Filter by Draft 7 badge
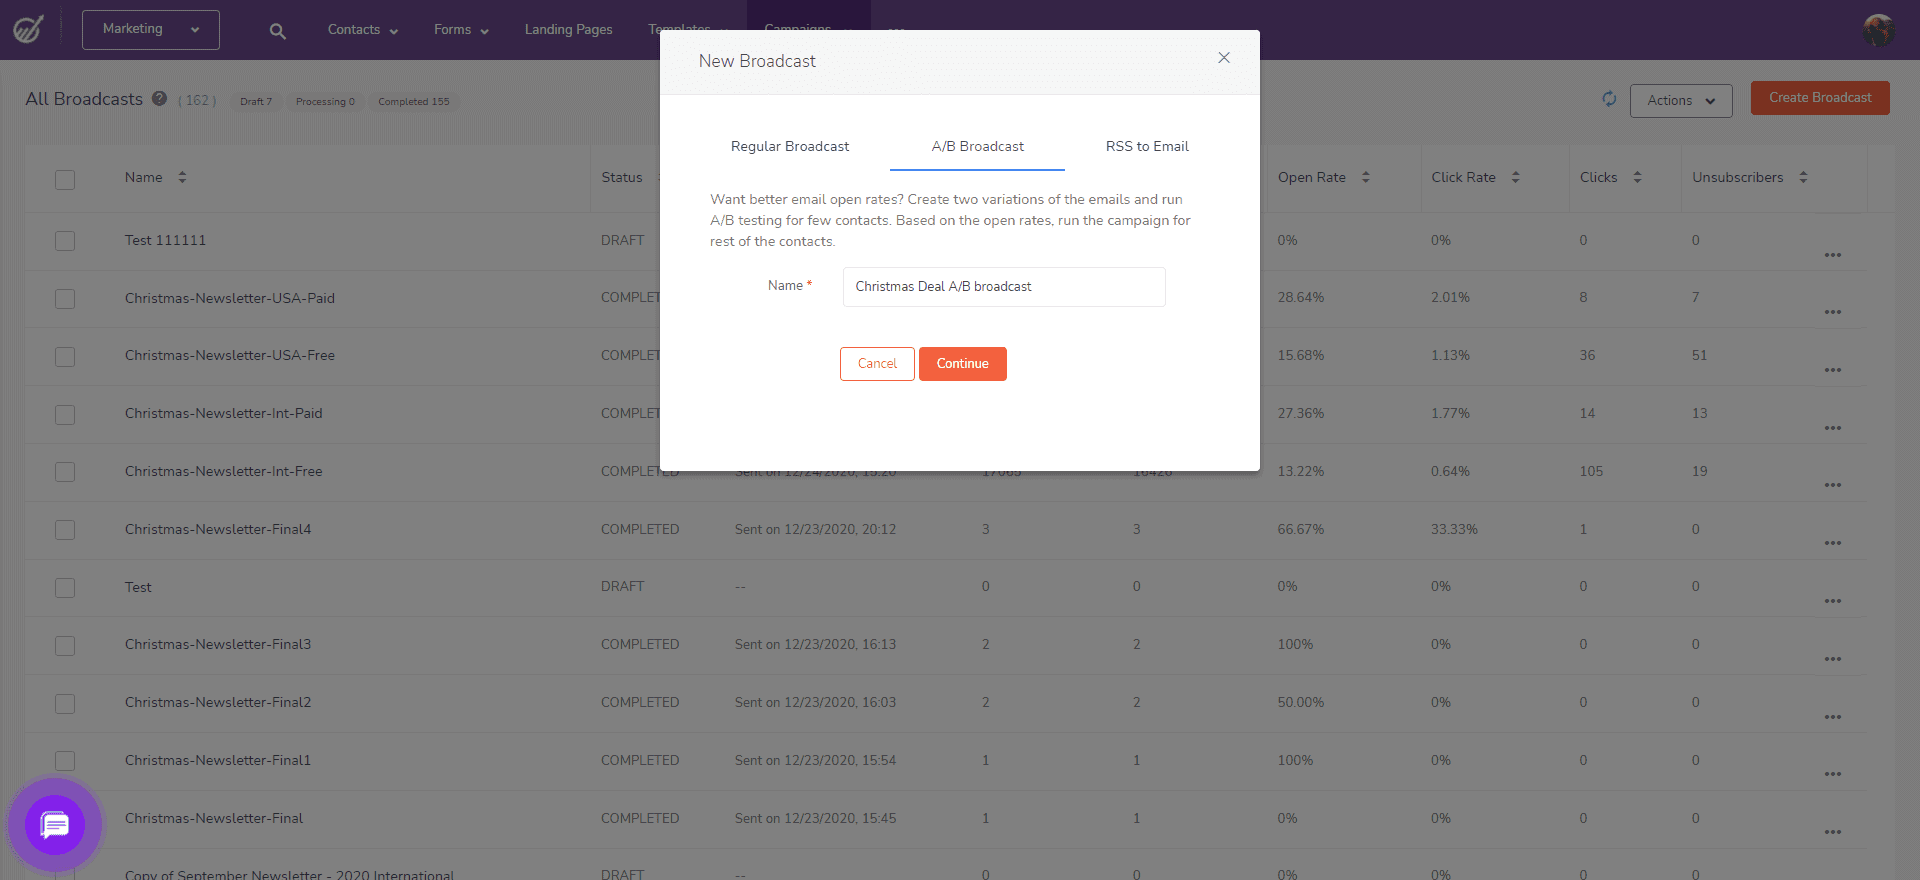Image resolution: width=1920 pixels, height=880 pixels. click(x=256, y=101)
